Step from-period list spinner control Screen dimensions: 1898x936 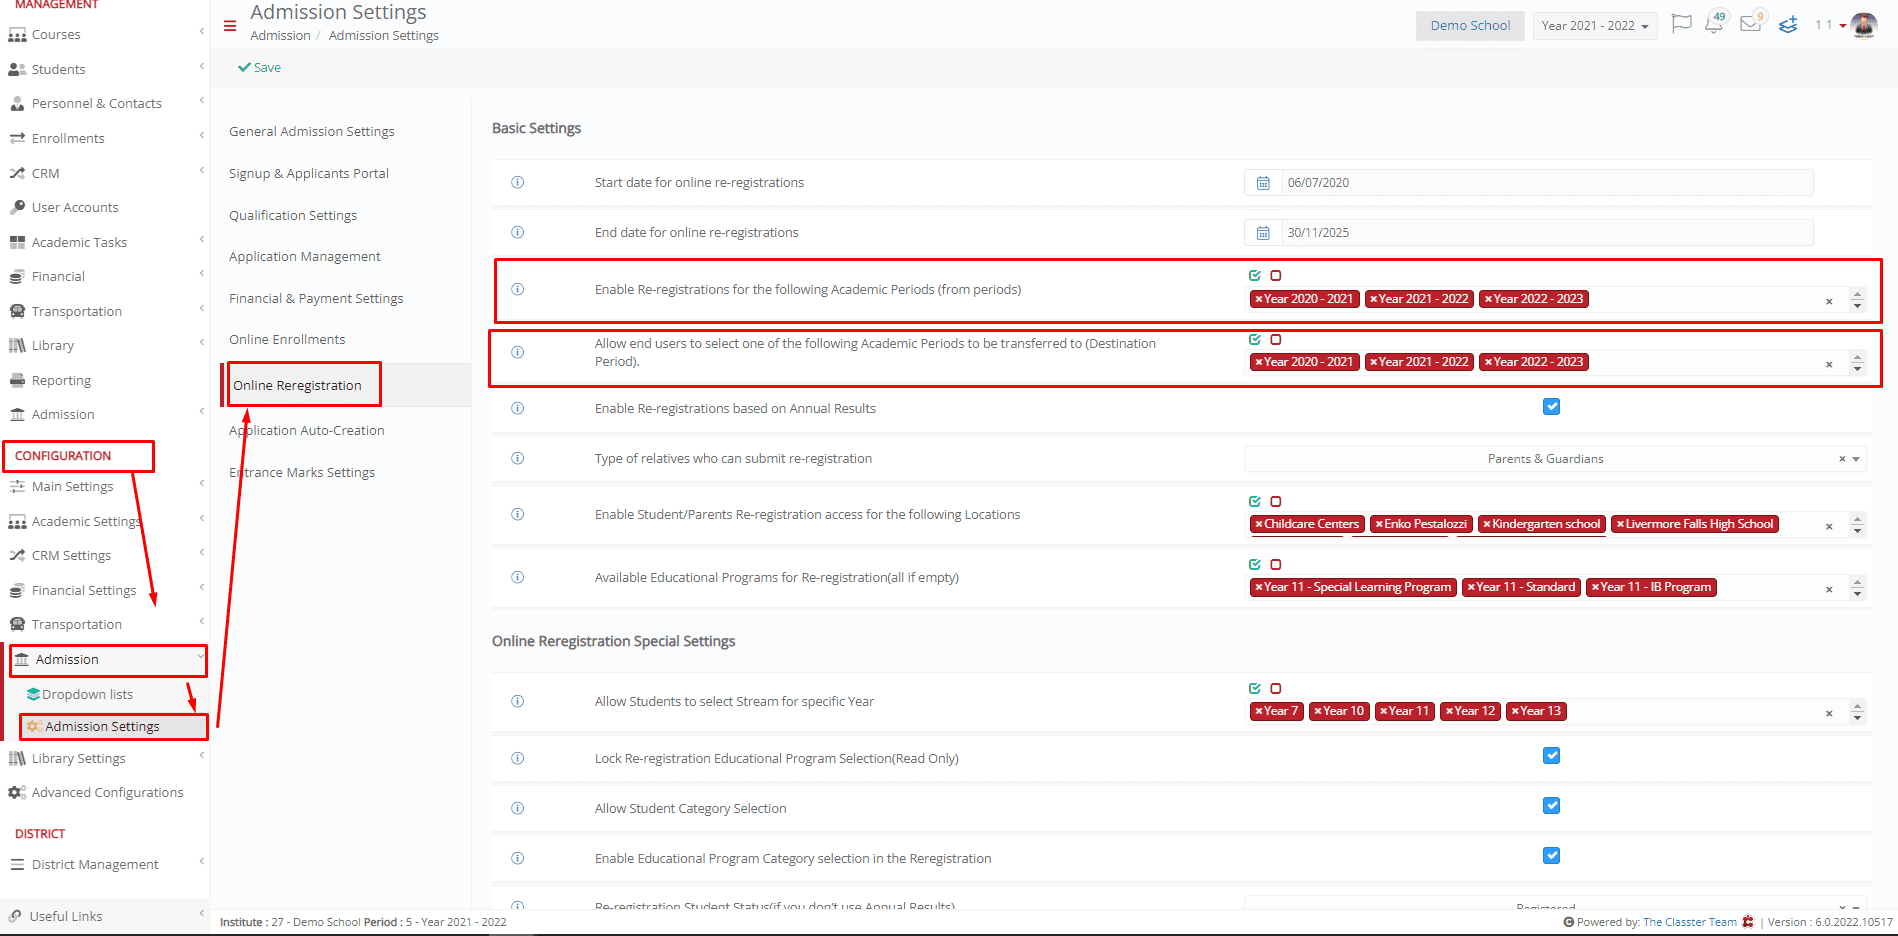pos(1857,300)
